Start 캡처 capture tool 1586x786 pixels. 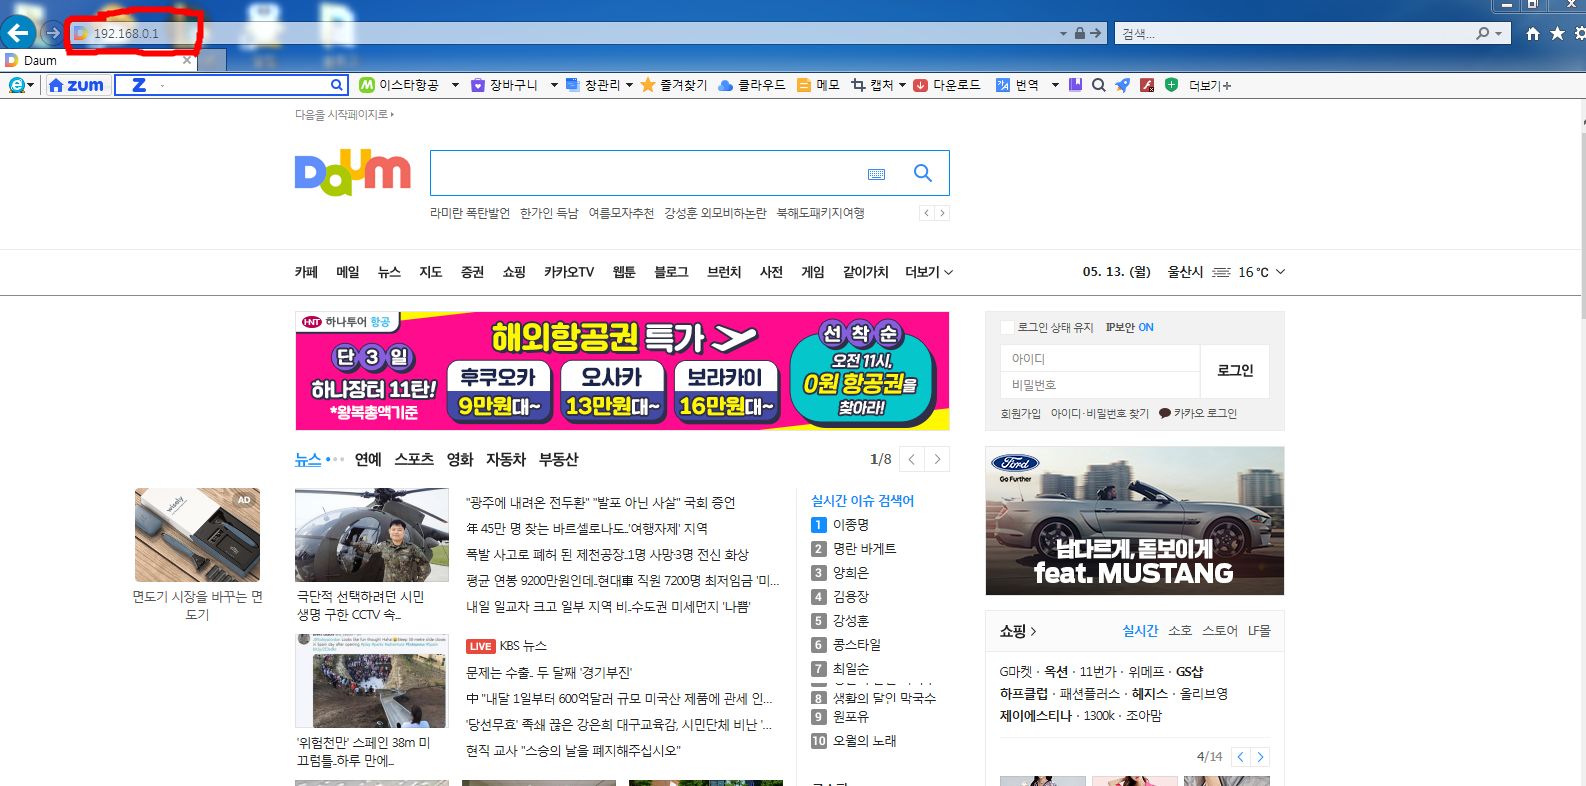(x=872, y=85)
